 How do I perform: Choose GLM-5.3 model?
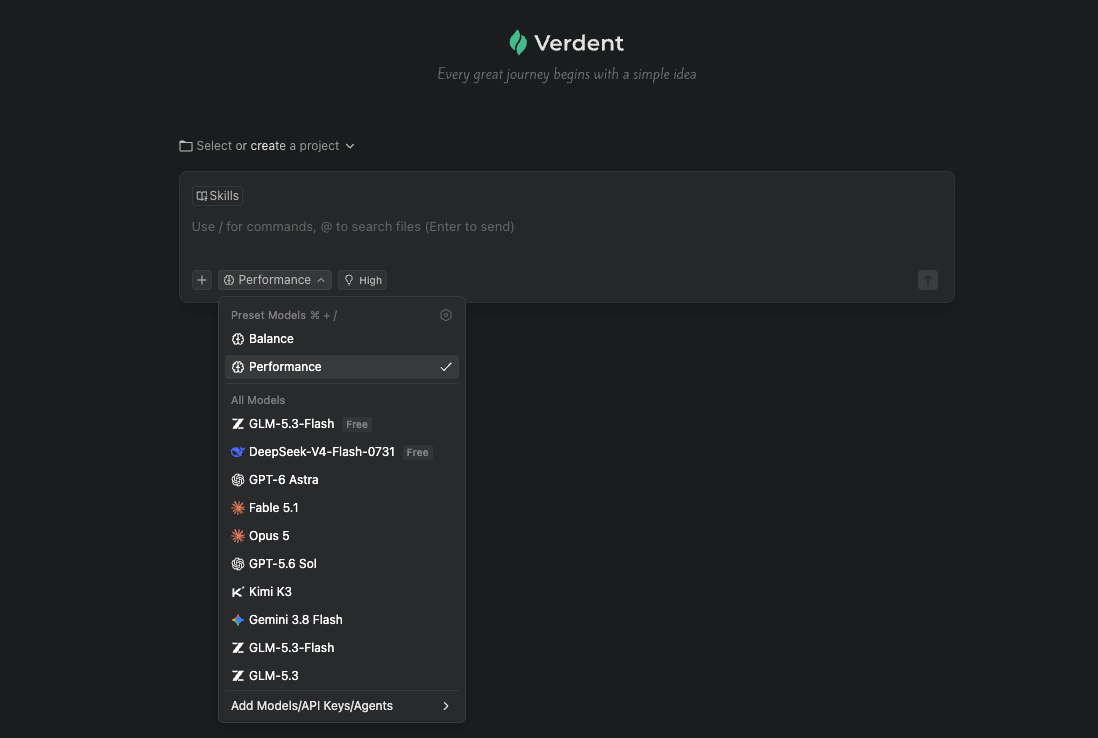(342, 676)
